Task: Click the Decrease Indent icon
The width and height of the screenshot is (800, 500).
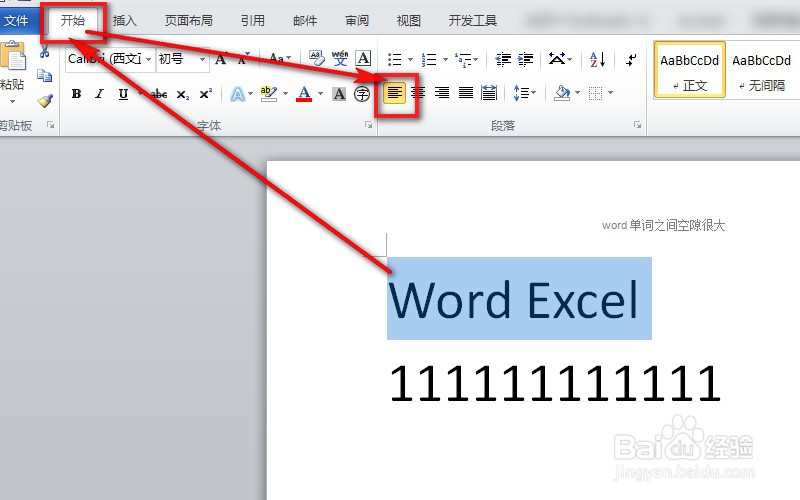Action: pos(503,60)
